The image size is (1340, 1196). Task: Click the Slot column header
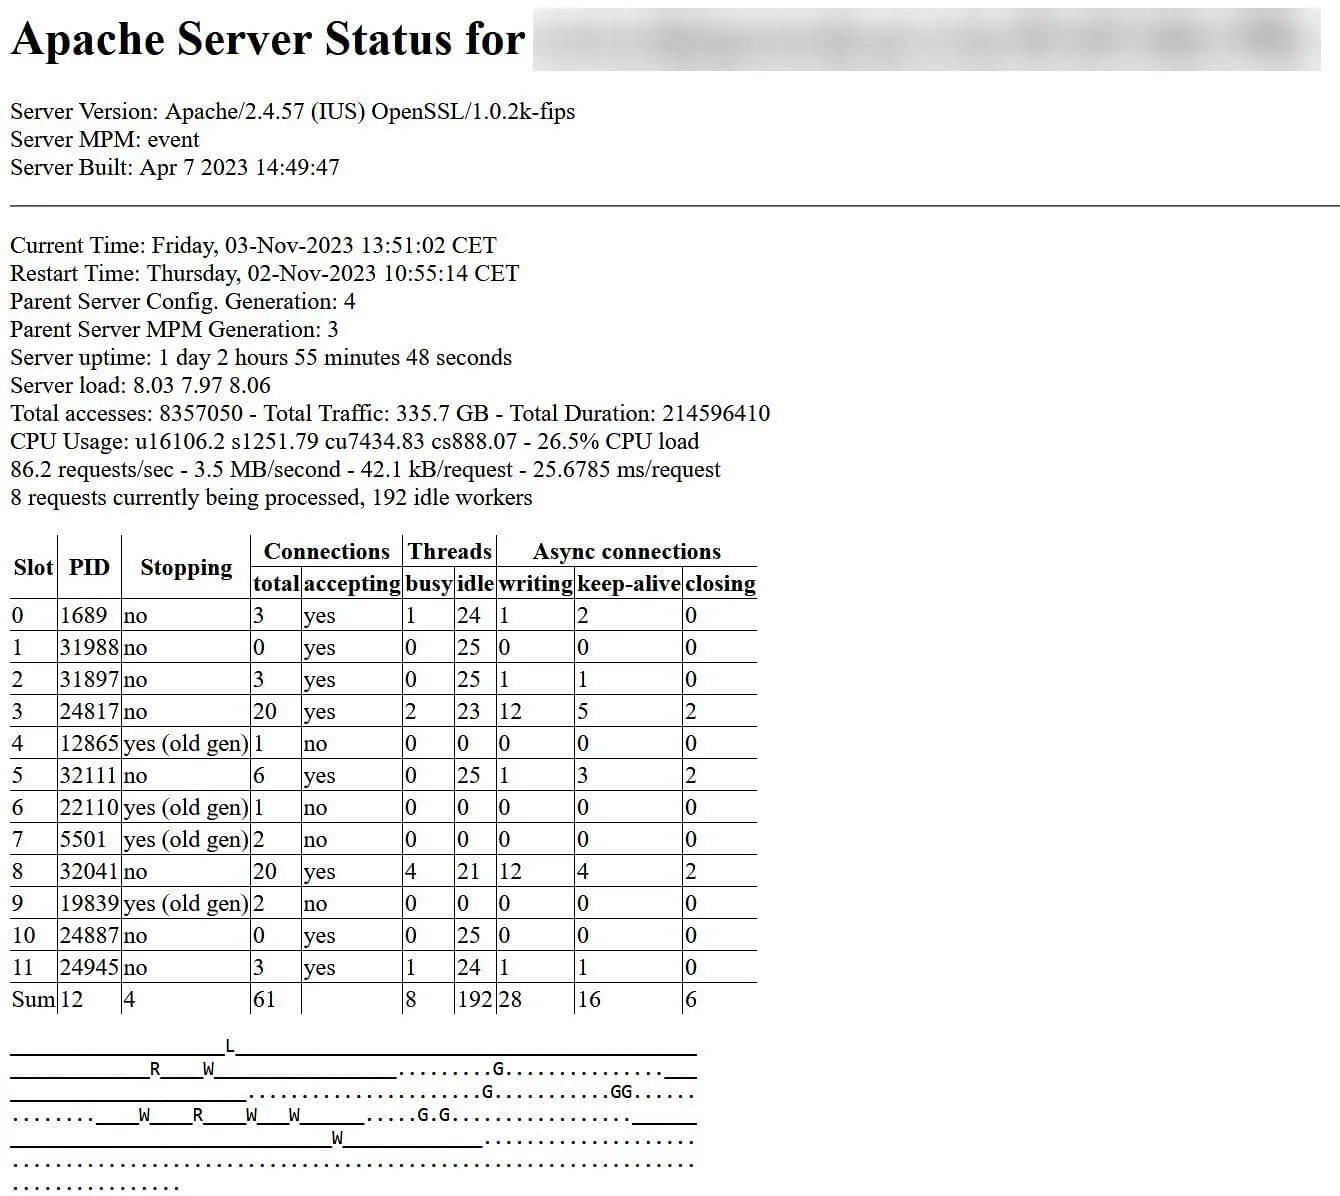(32, 567)
